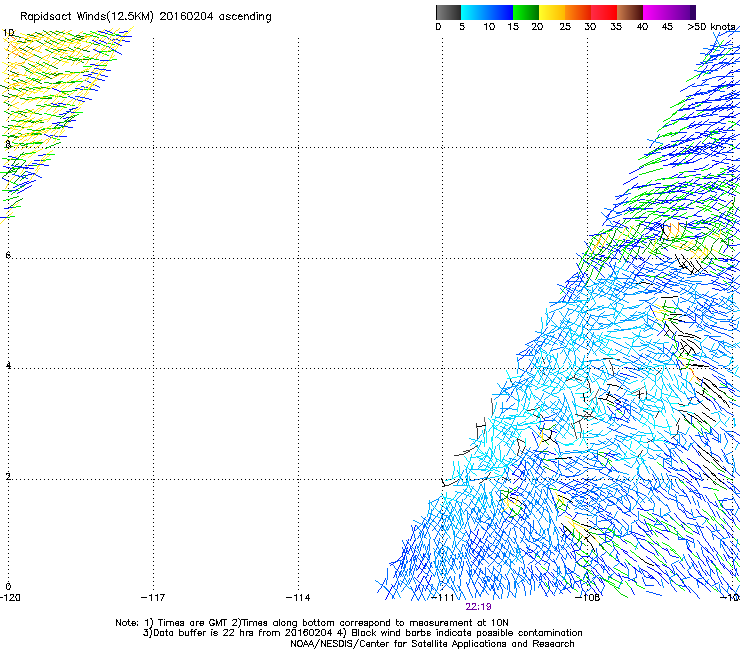Viewport: 740px width, 650px height.
Task: Click the green 15-20 knots legend swatch
Action: [526, 12]
